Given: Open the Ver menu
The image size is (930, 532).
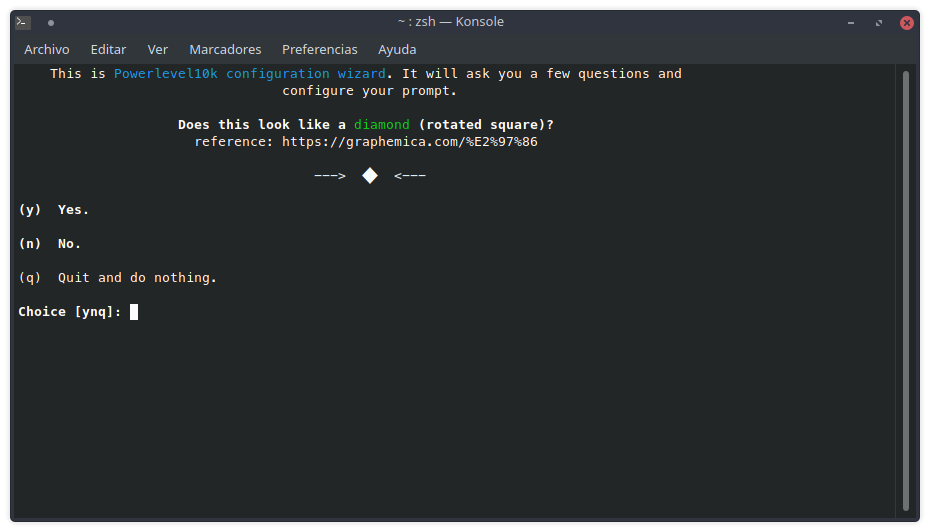Looking at the screenshot, I should click(157, 49).
